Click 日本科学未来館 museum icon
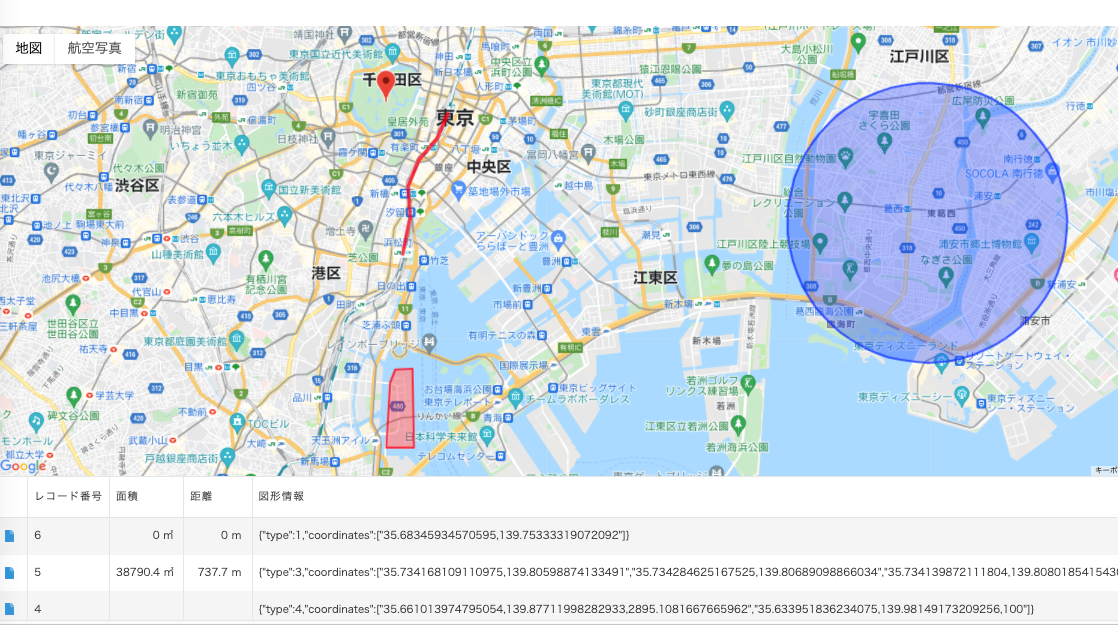The height and width of the screenshot is (625, 1118). click(487, 434)
